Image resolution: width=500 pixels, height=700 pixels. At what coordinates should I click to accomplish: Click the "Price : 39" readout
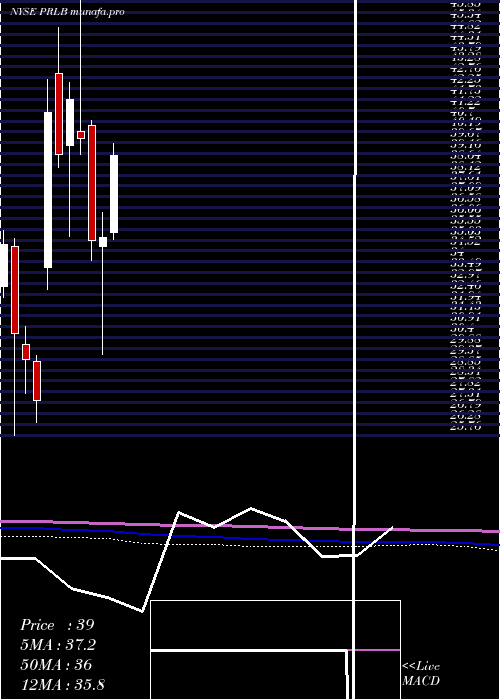pos(57,625)
